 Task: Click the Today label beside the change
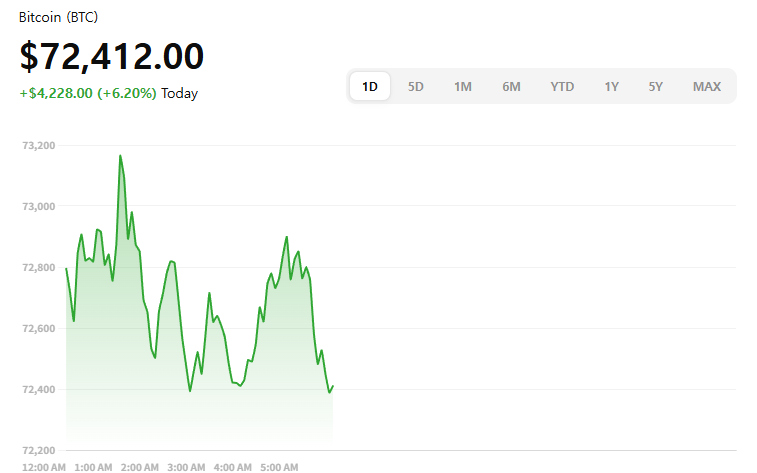coord(180,94)
